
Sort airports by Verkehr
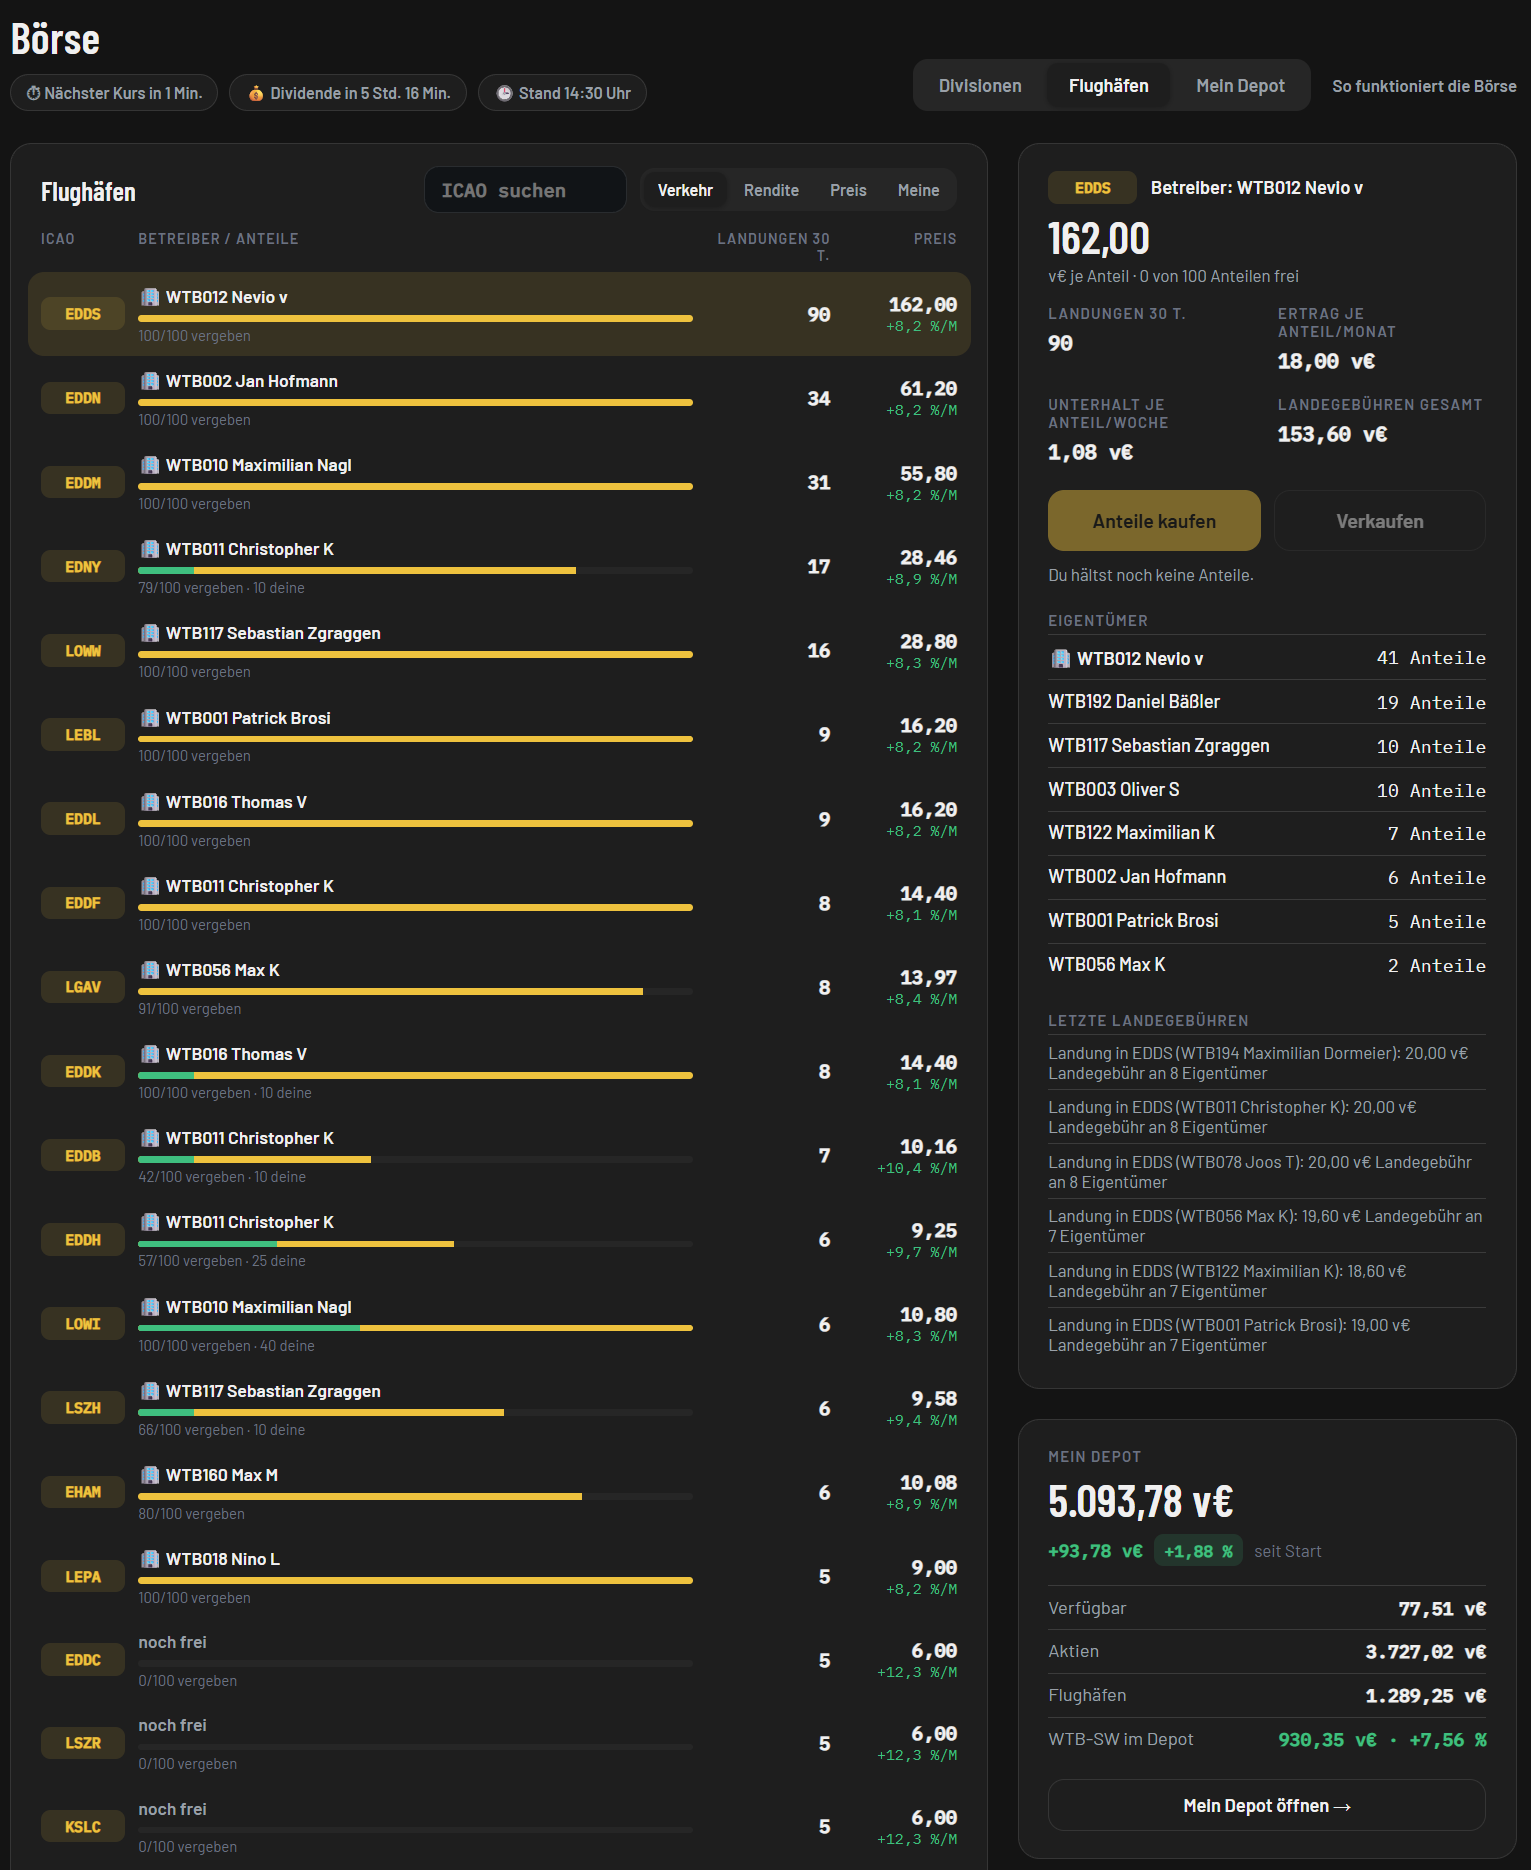point(685,190)
